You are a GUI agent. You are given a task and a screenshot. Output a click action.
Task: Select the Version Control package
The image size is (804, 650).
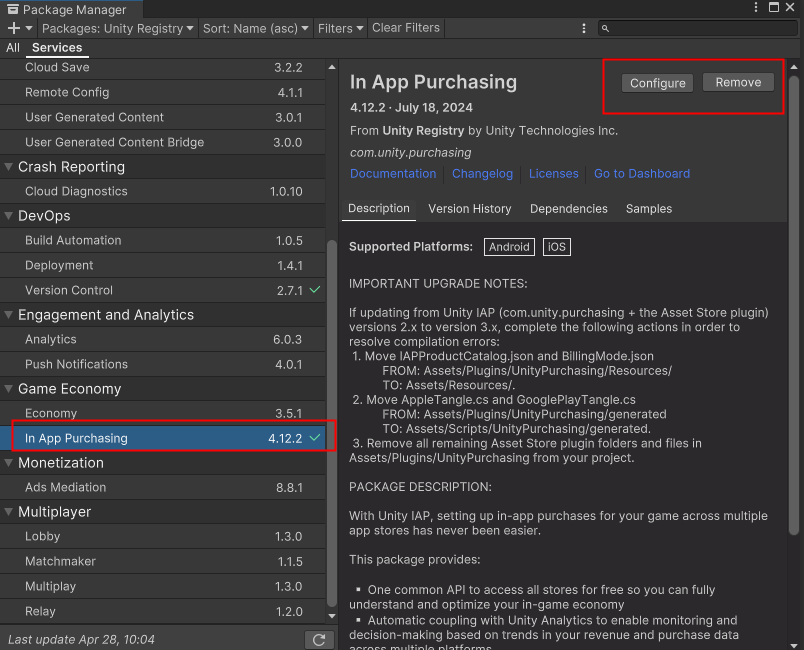163,290
